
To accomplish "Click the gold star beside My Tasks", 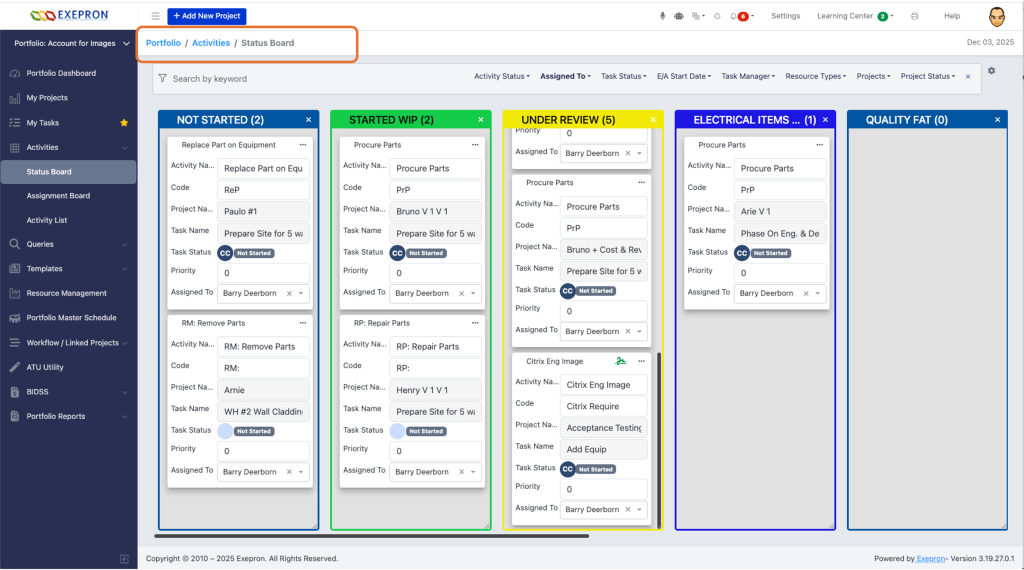I will click(124, 123).
